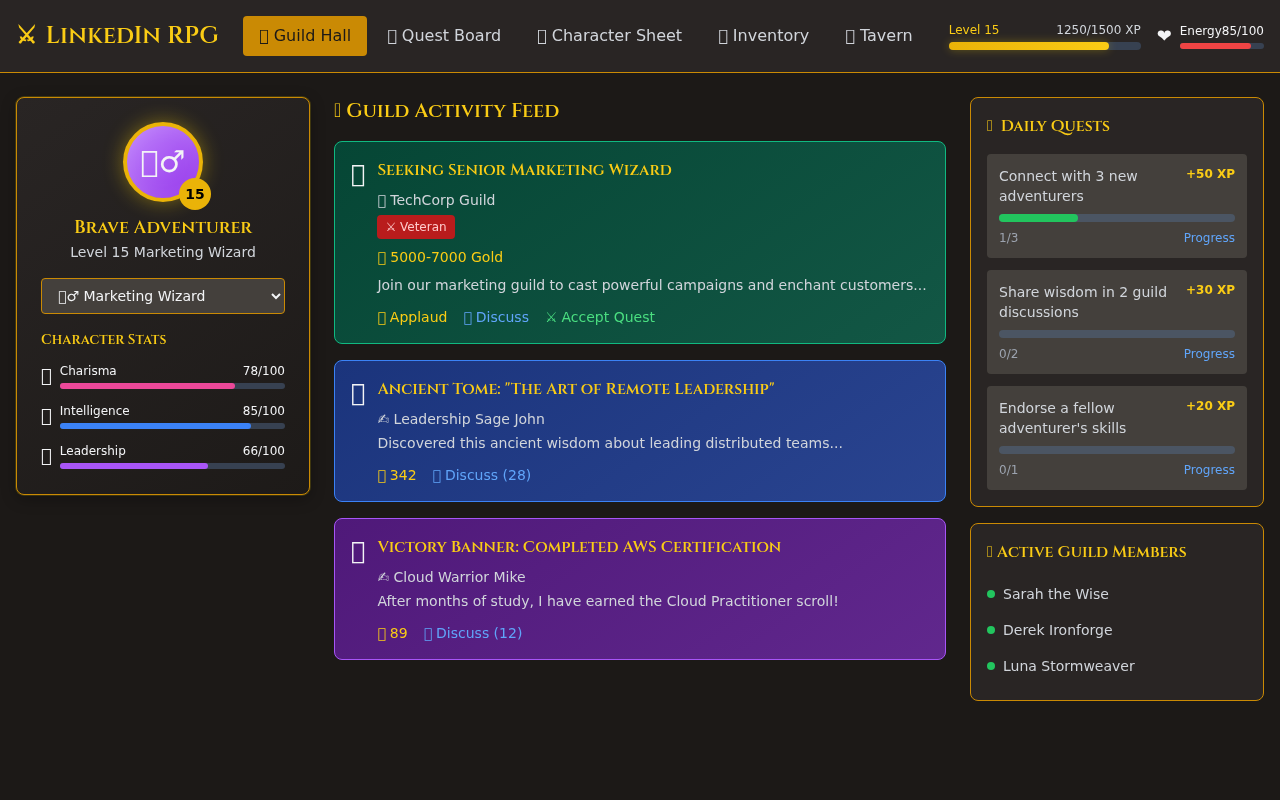Applaud the TechCorp Guild post
1280x800 pixels.
coord(412,317)
